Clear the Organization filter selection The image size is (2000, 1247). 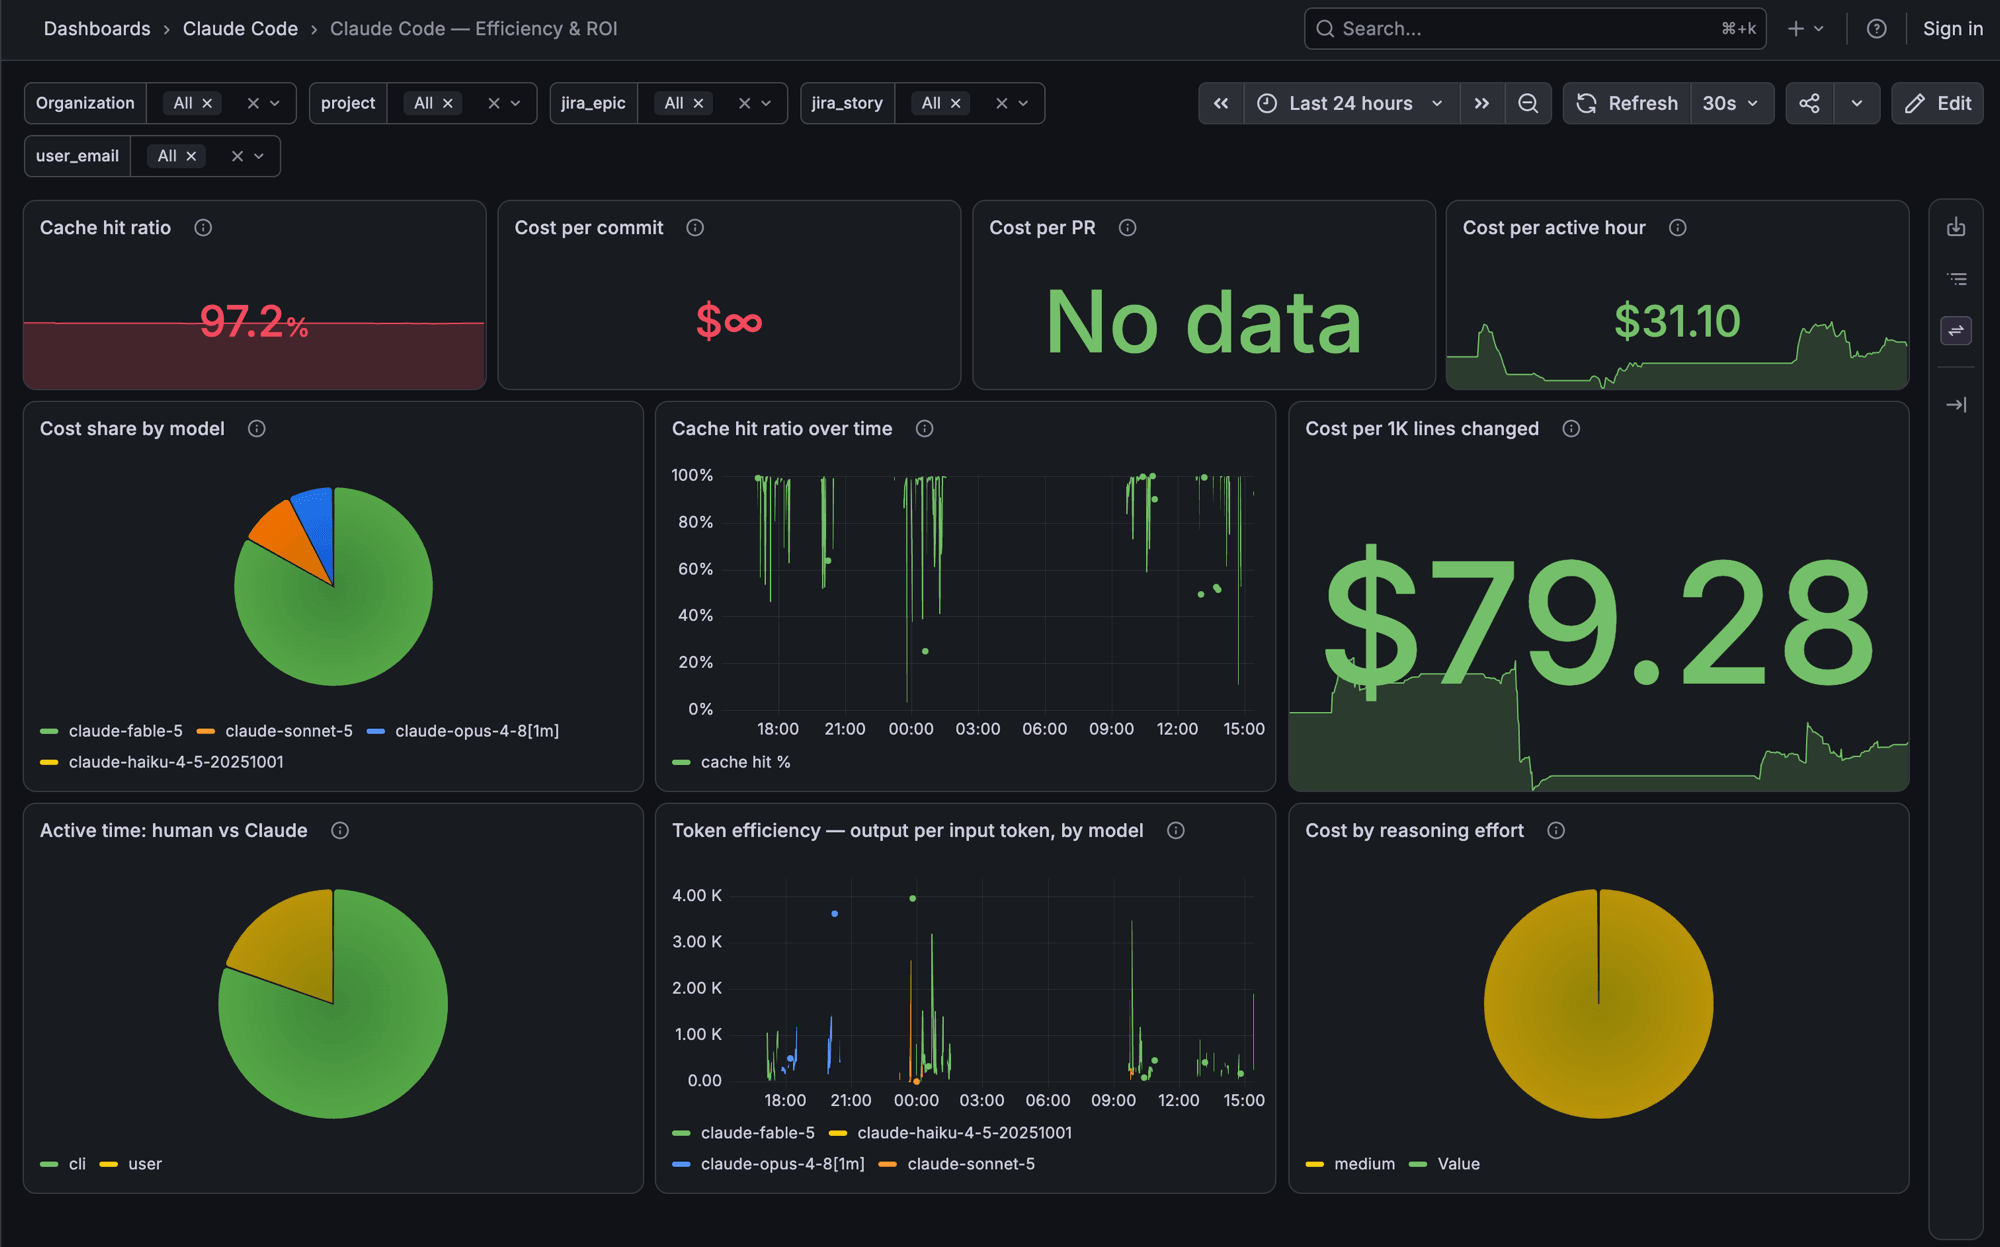(253, 103)
